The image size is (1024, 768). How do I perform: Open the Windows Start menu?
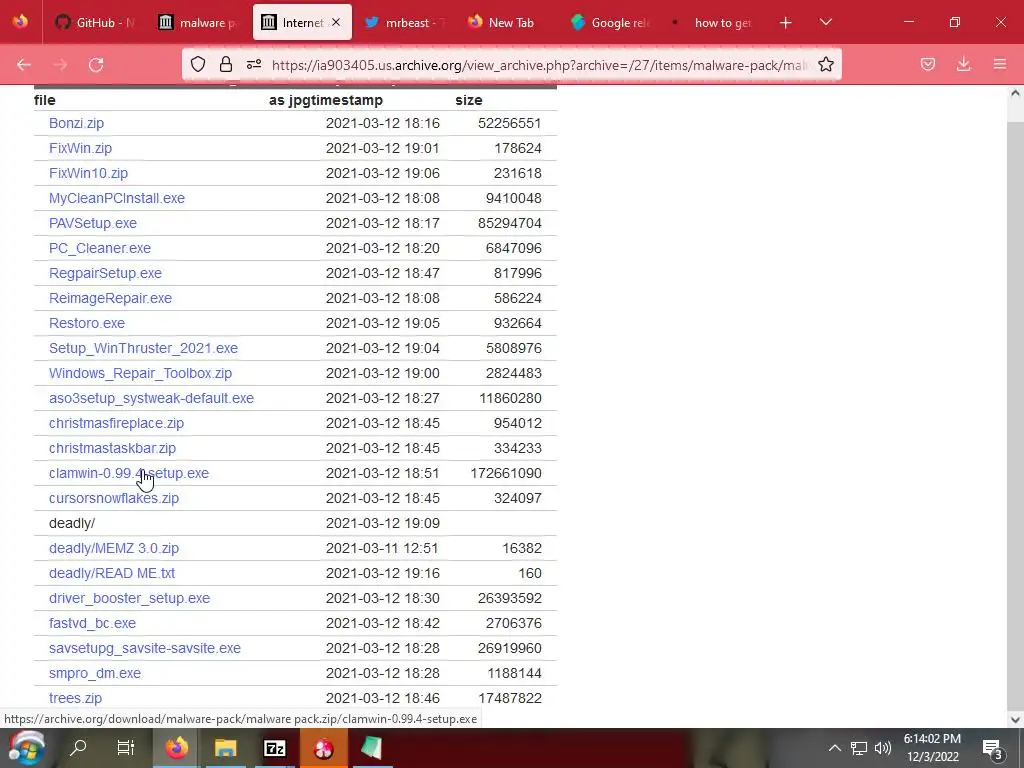point(26,748)
